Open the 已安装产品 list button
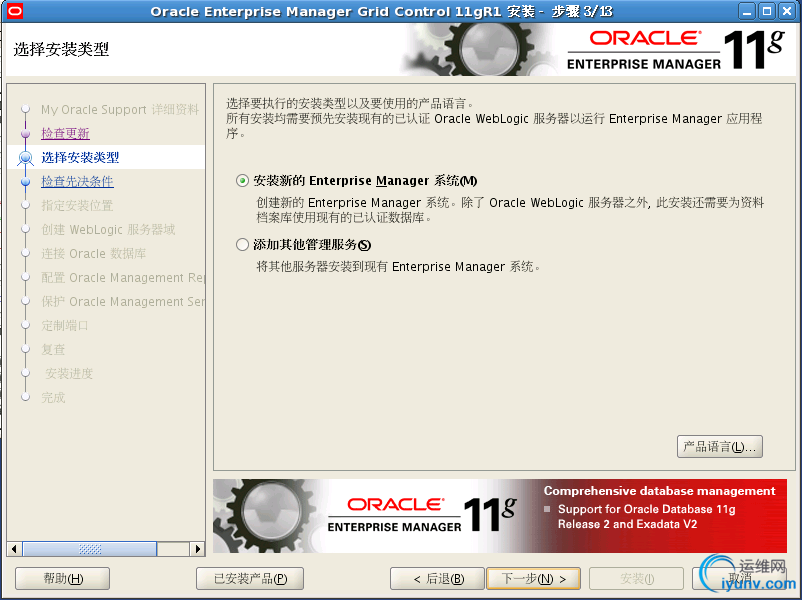The width and height of the screenshot is (802, 600). [250, 579]
